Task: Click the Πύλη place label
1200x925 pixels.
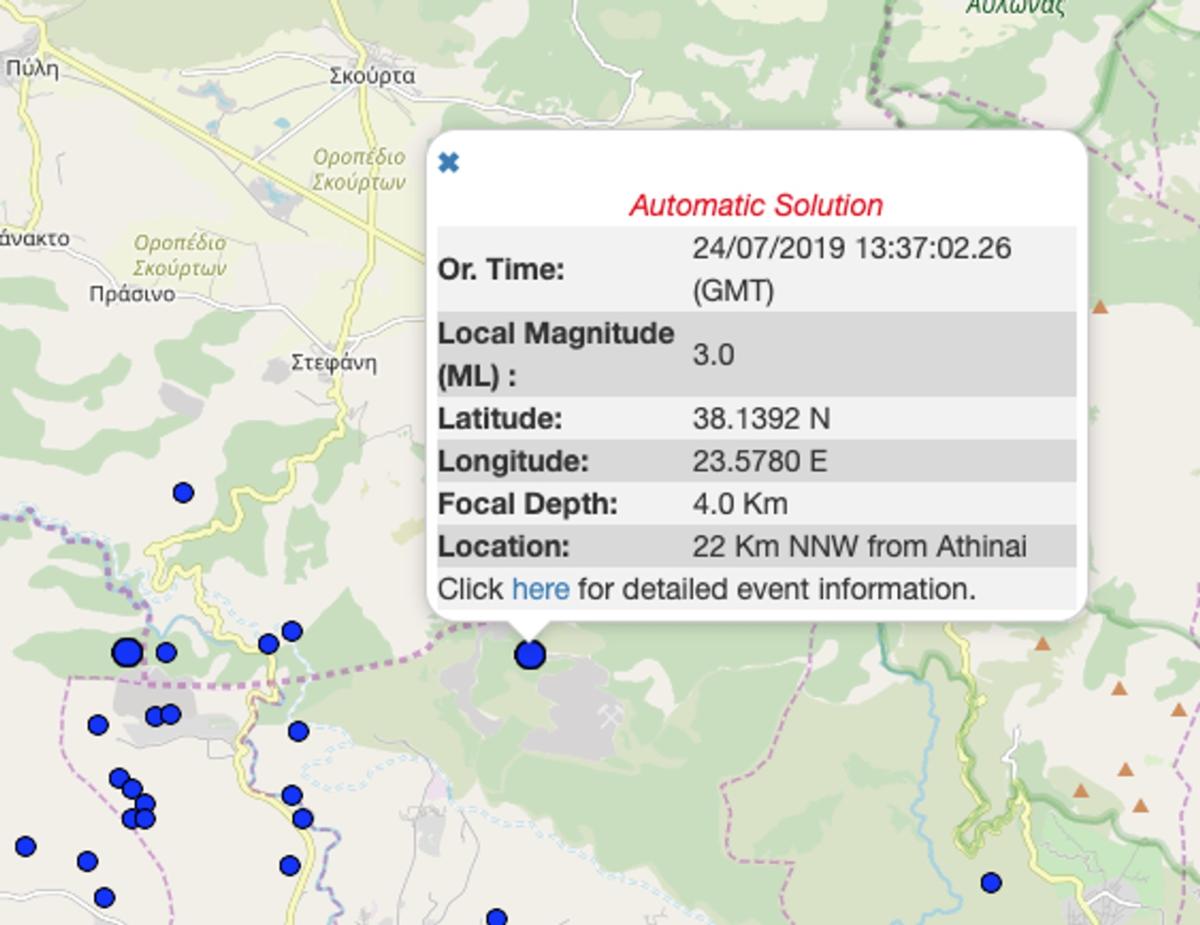Action: [x=32, y=69]
